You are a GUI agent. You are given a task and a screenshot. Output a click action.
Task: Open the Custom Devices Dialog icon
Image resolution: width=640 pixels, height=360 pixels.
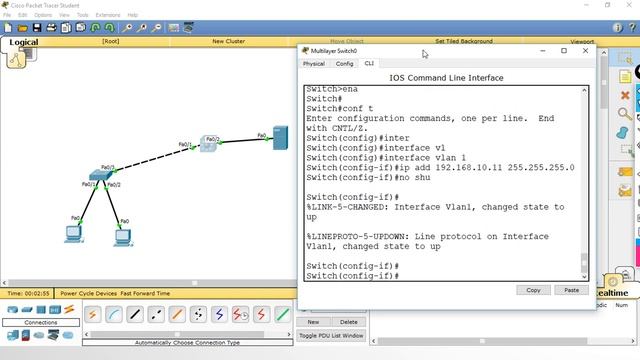pyautogui.click(x=189, y=28)
